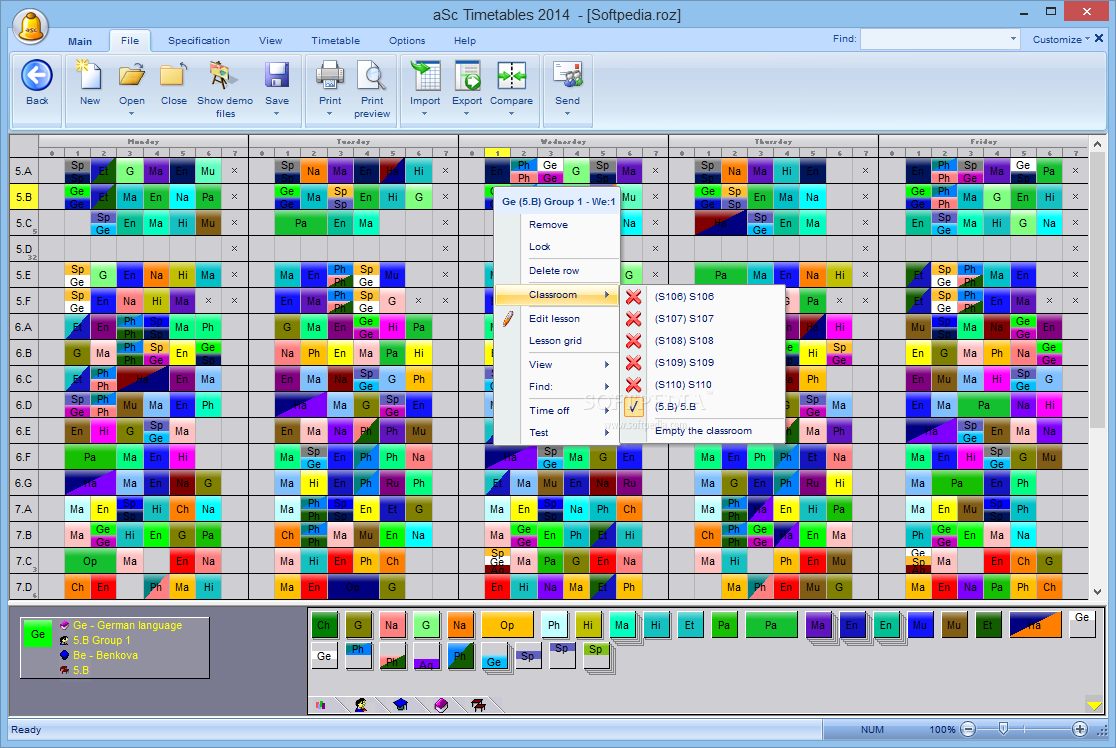The height and width of the screenshot is (748, 1116).
Task: Click the zoom in plus icon
Action: coord(1080,729)
